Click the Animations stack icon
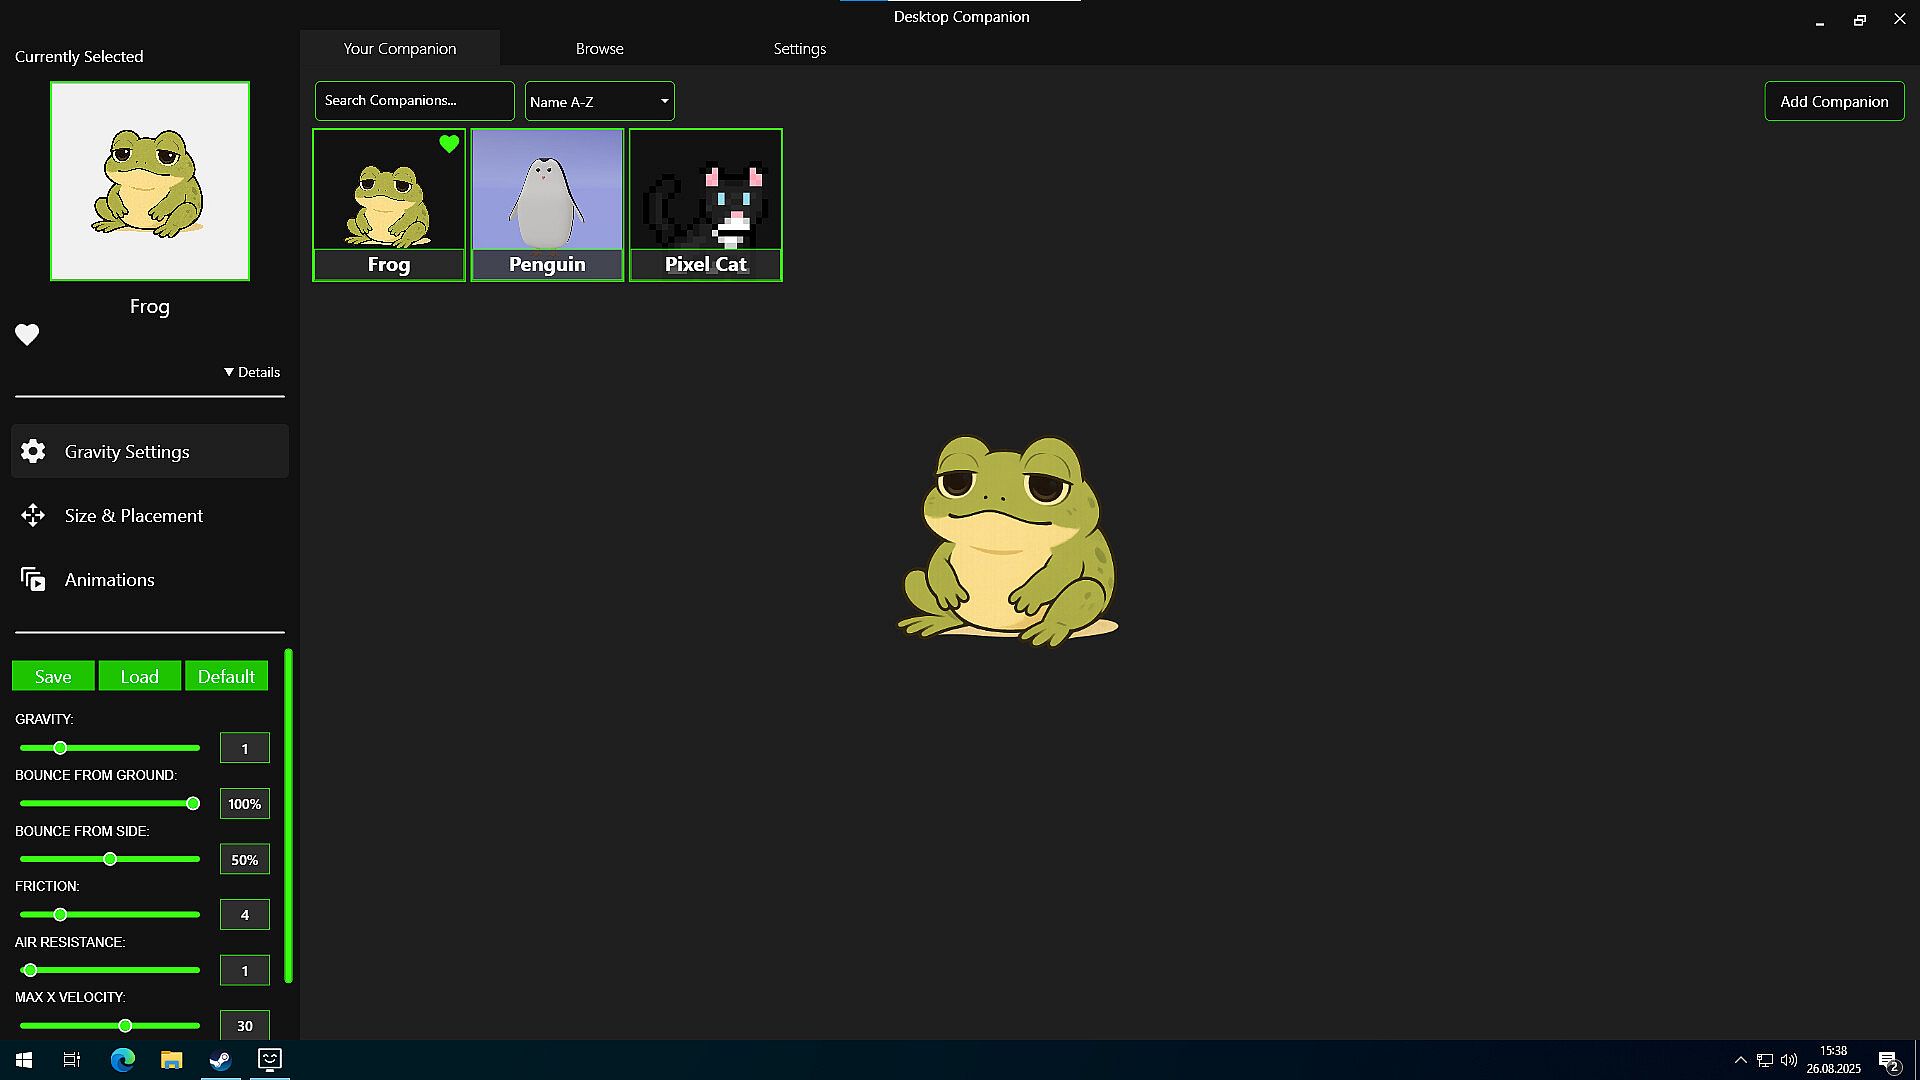 pos(33,579)
